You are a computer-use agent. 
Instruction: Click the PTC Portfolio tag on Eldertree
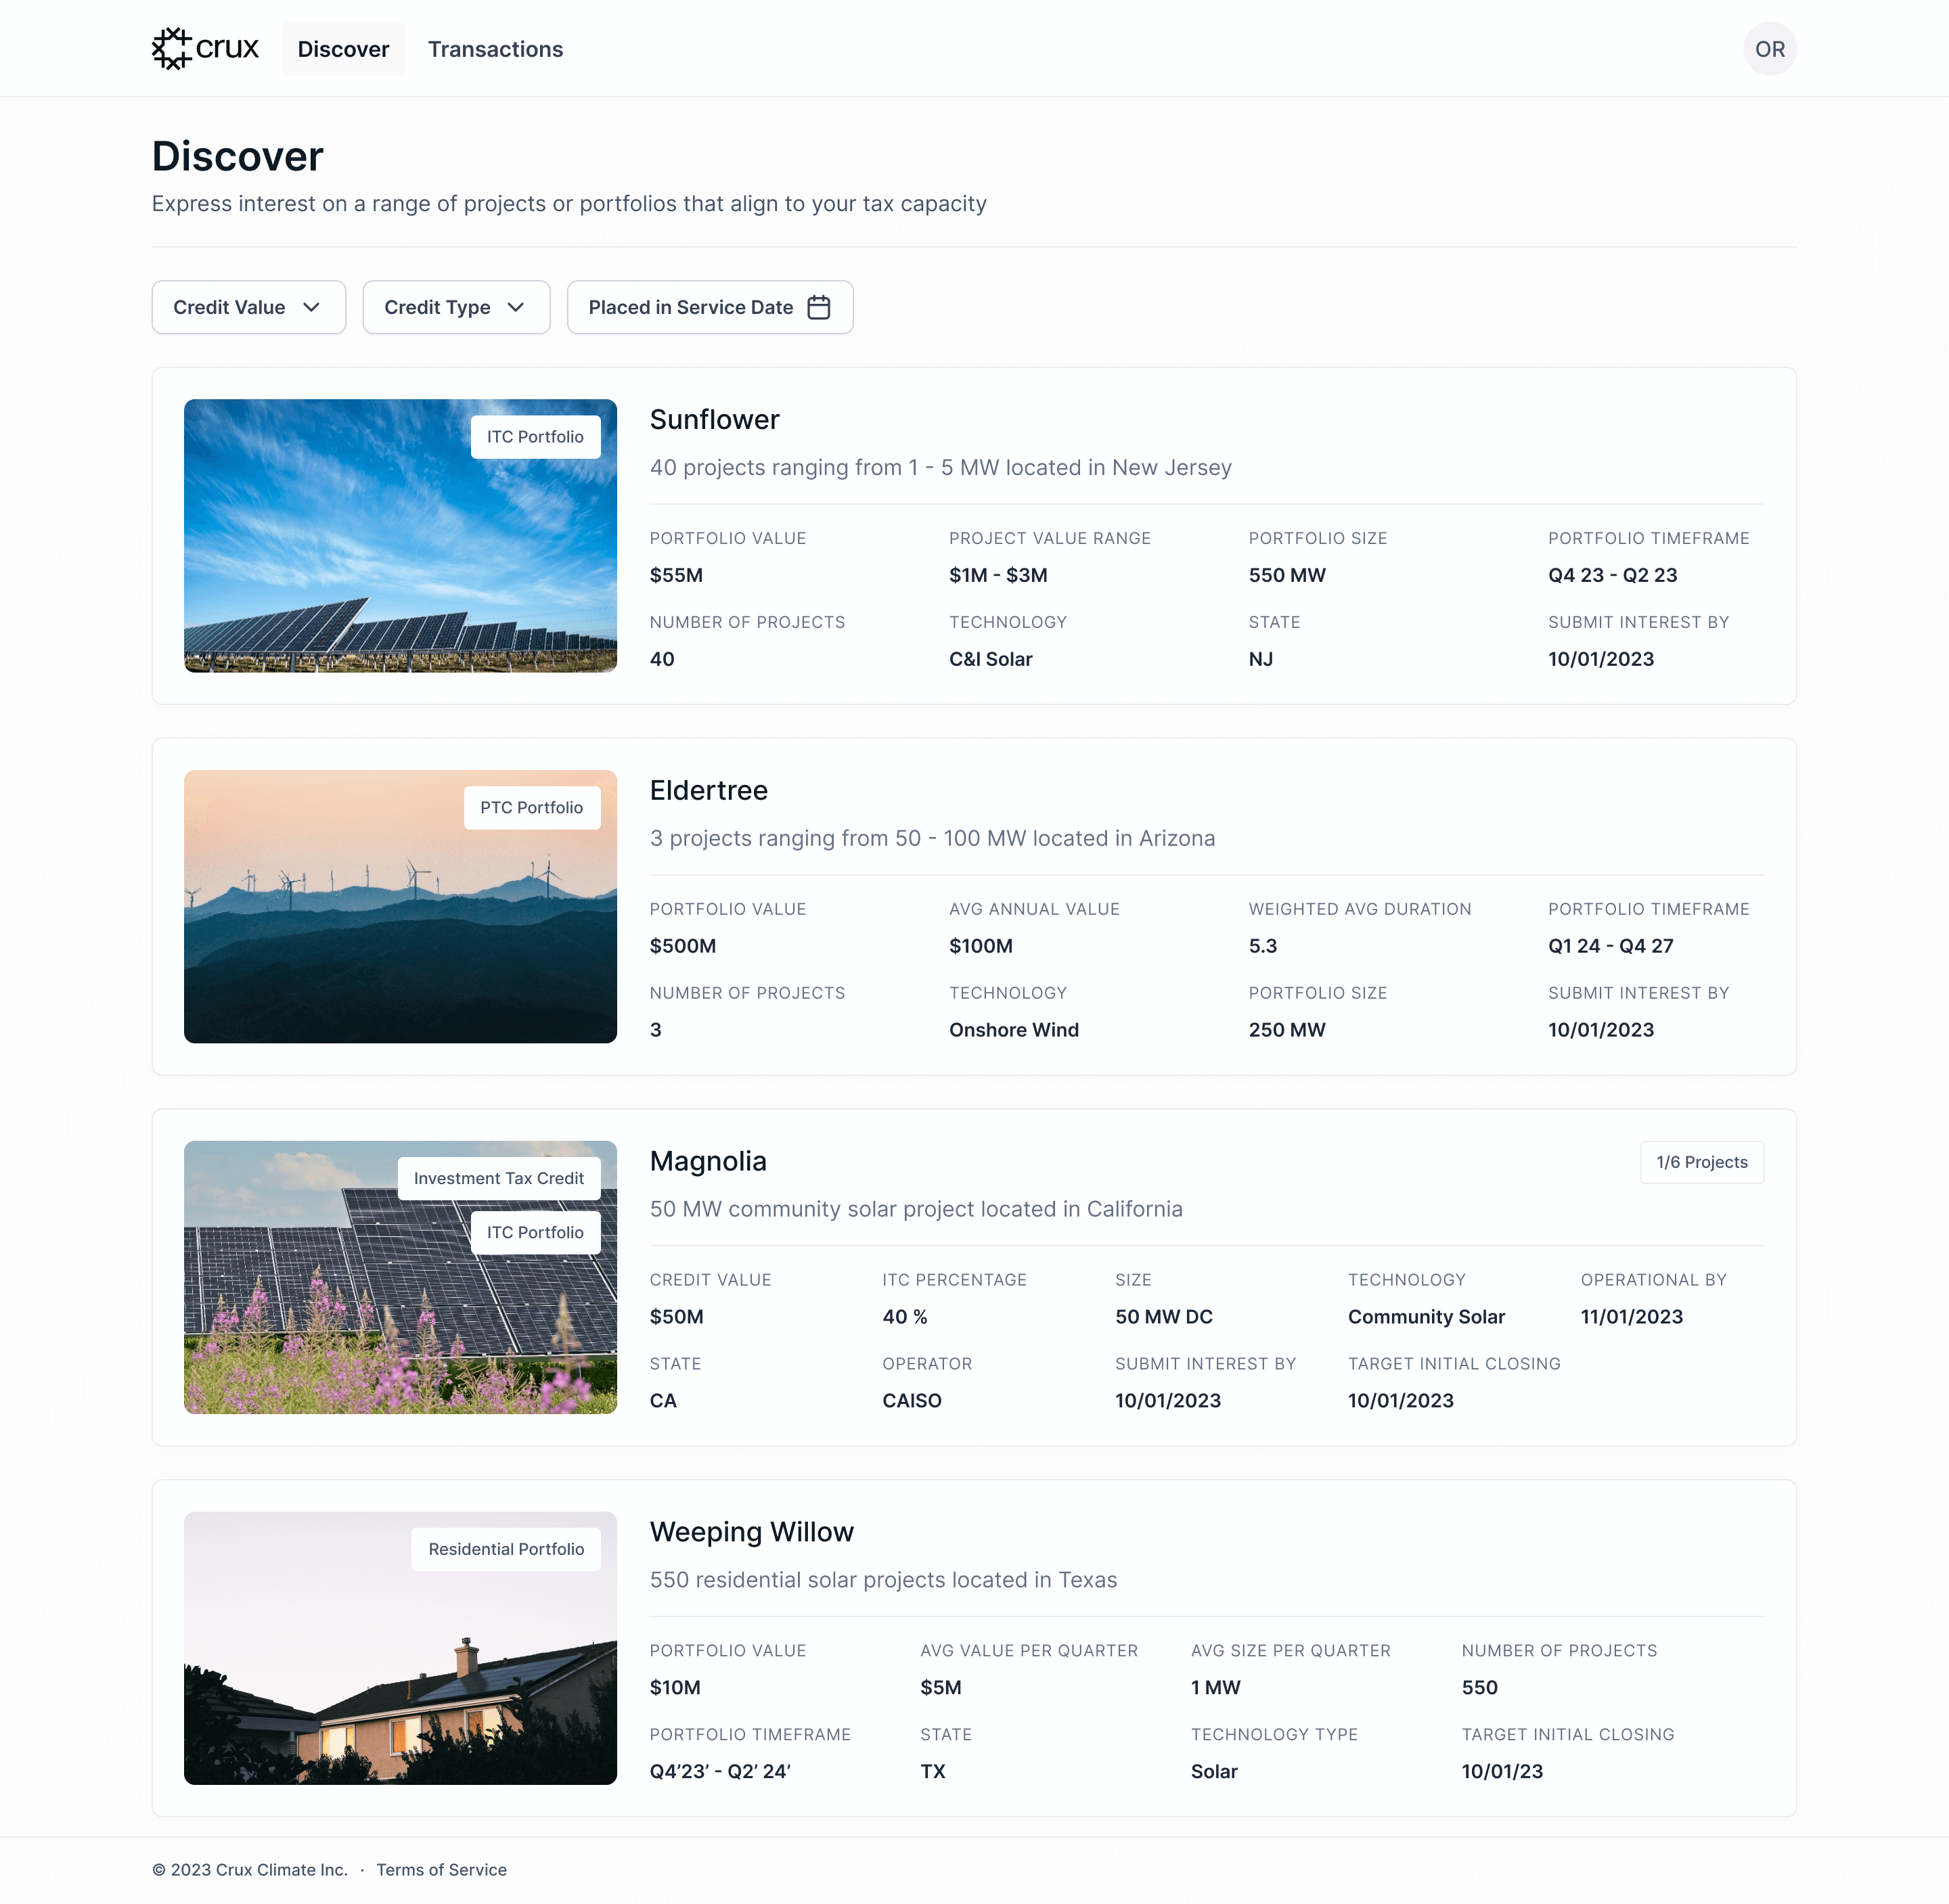click(x=531, y=807)
